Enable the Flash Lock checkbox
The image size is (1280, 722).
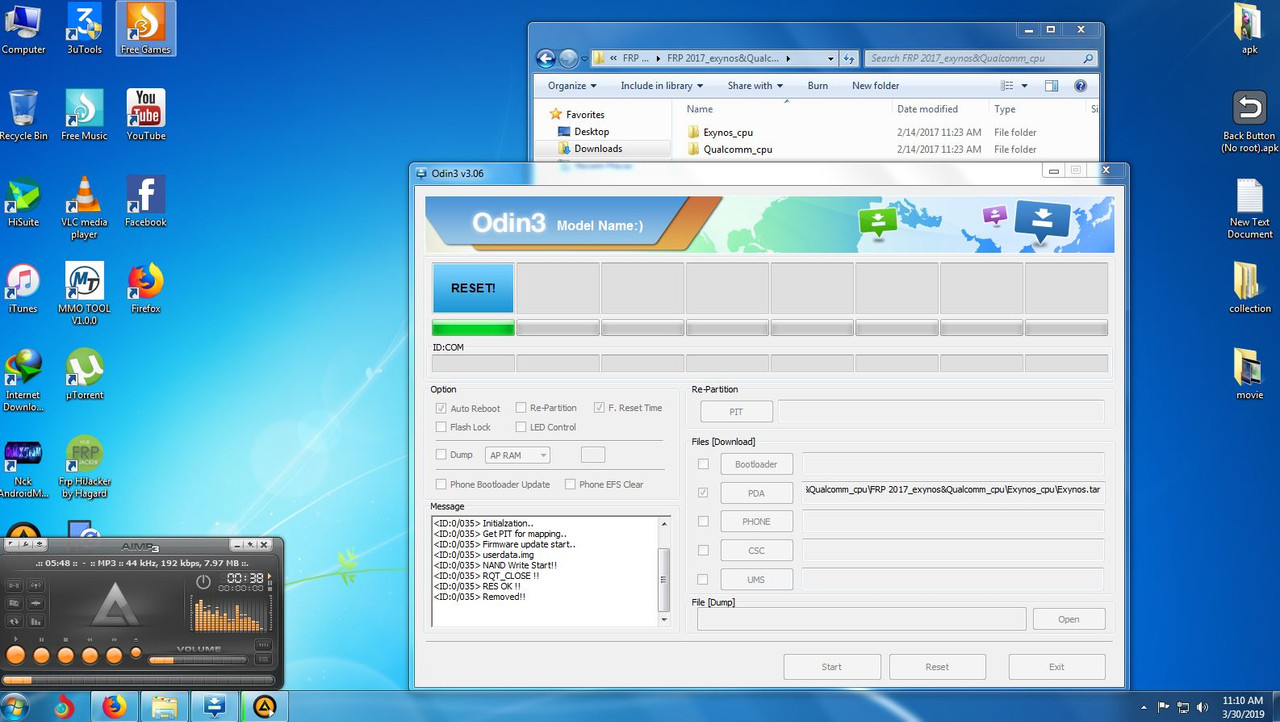click(441, 427)
